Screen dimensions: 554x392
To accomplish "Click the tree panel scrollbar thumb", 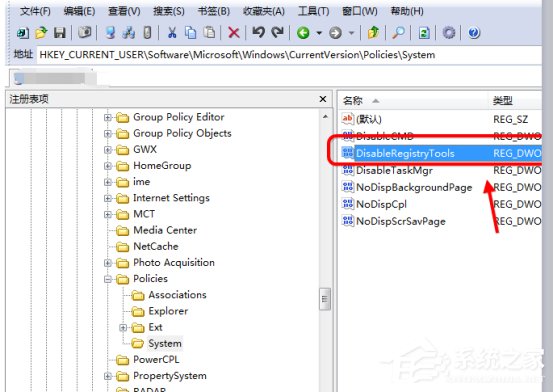I will click(x=325, y=299).
